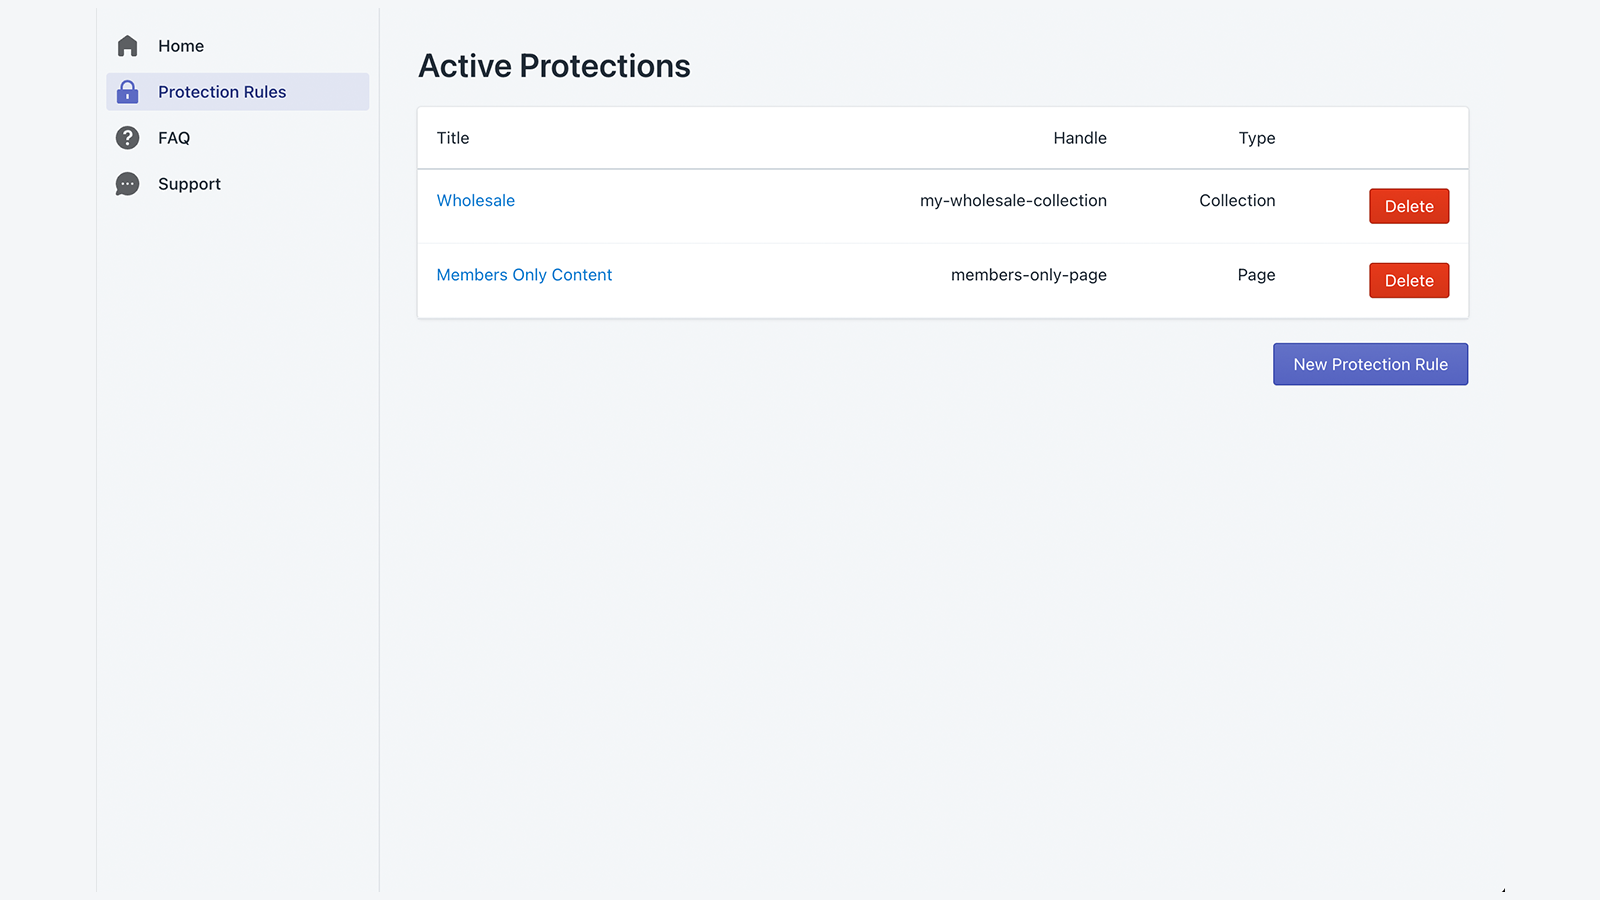This screenshot has height=900, width=1600.
Task: Click the Active Protections heading
Action: (x=554, y=65)
